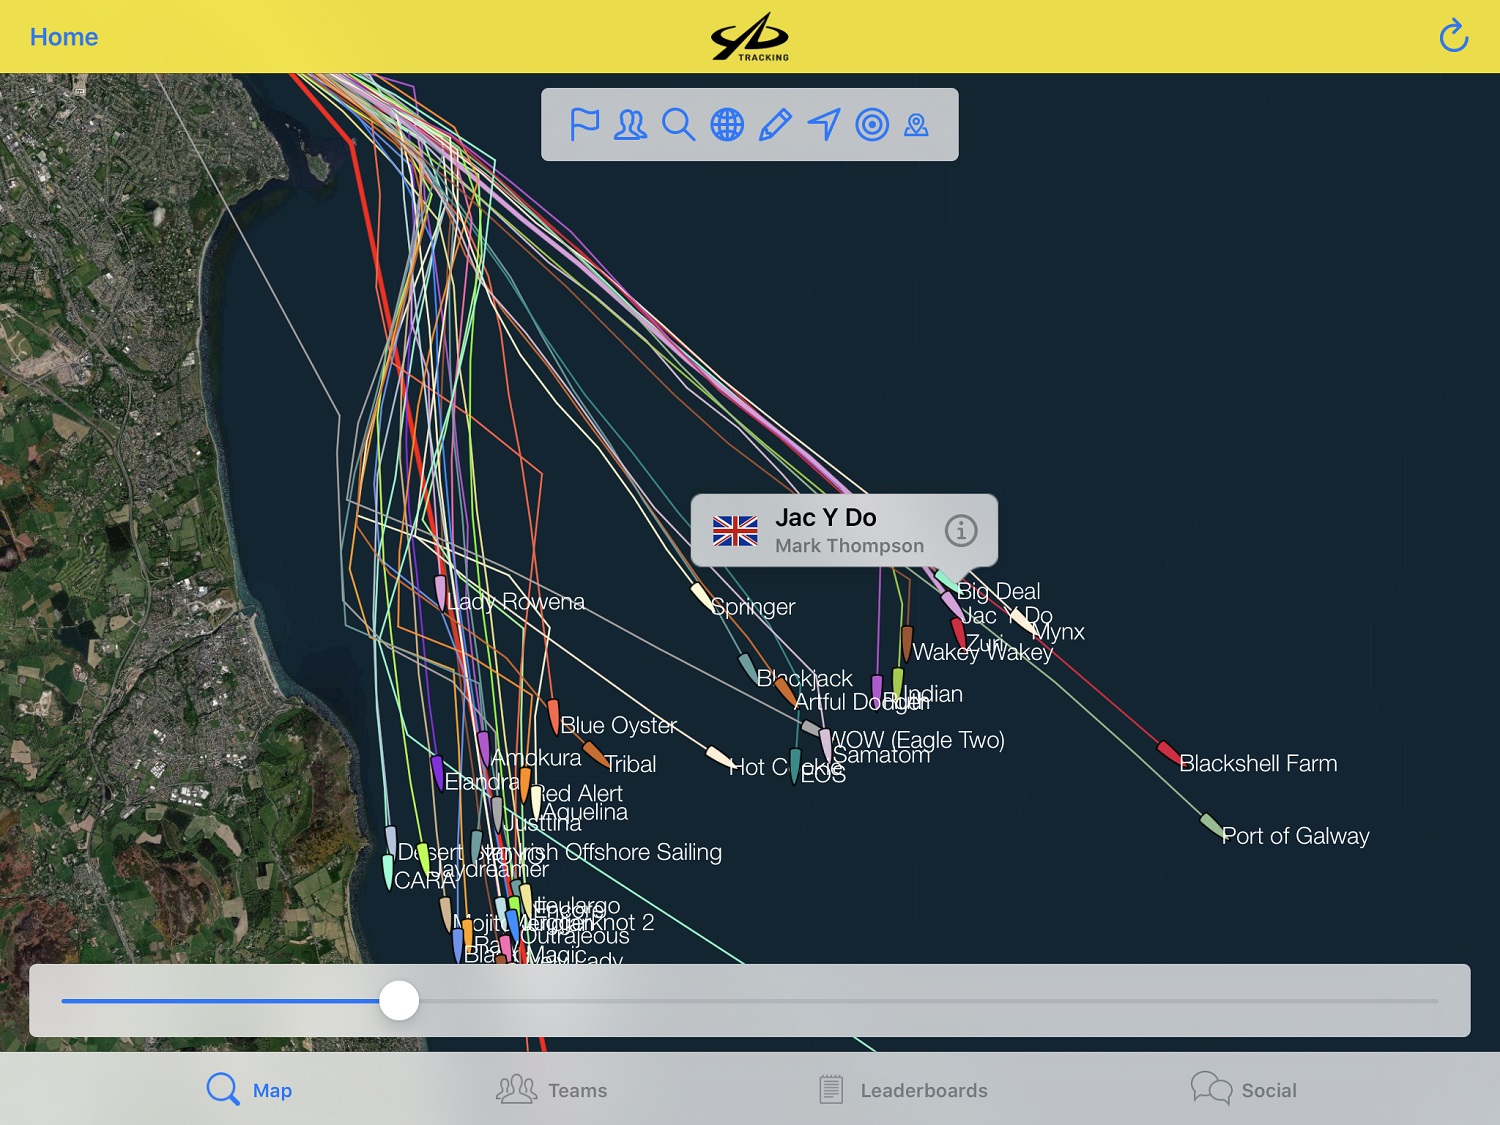Tap the navigation arrow icon
This screenshot has width=1500, height=1125.
click(x=824, y=125)
